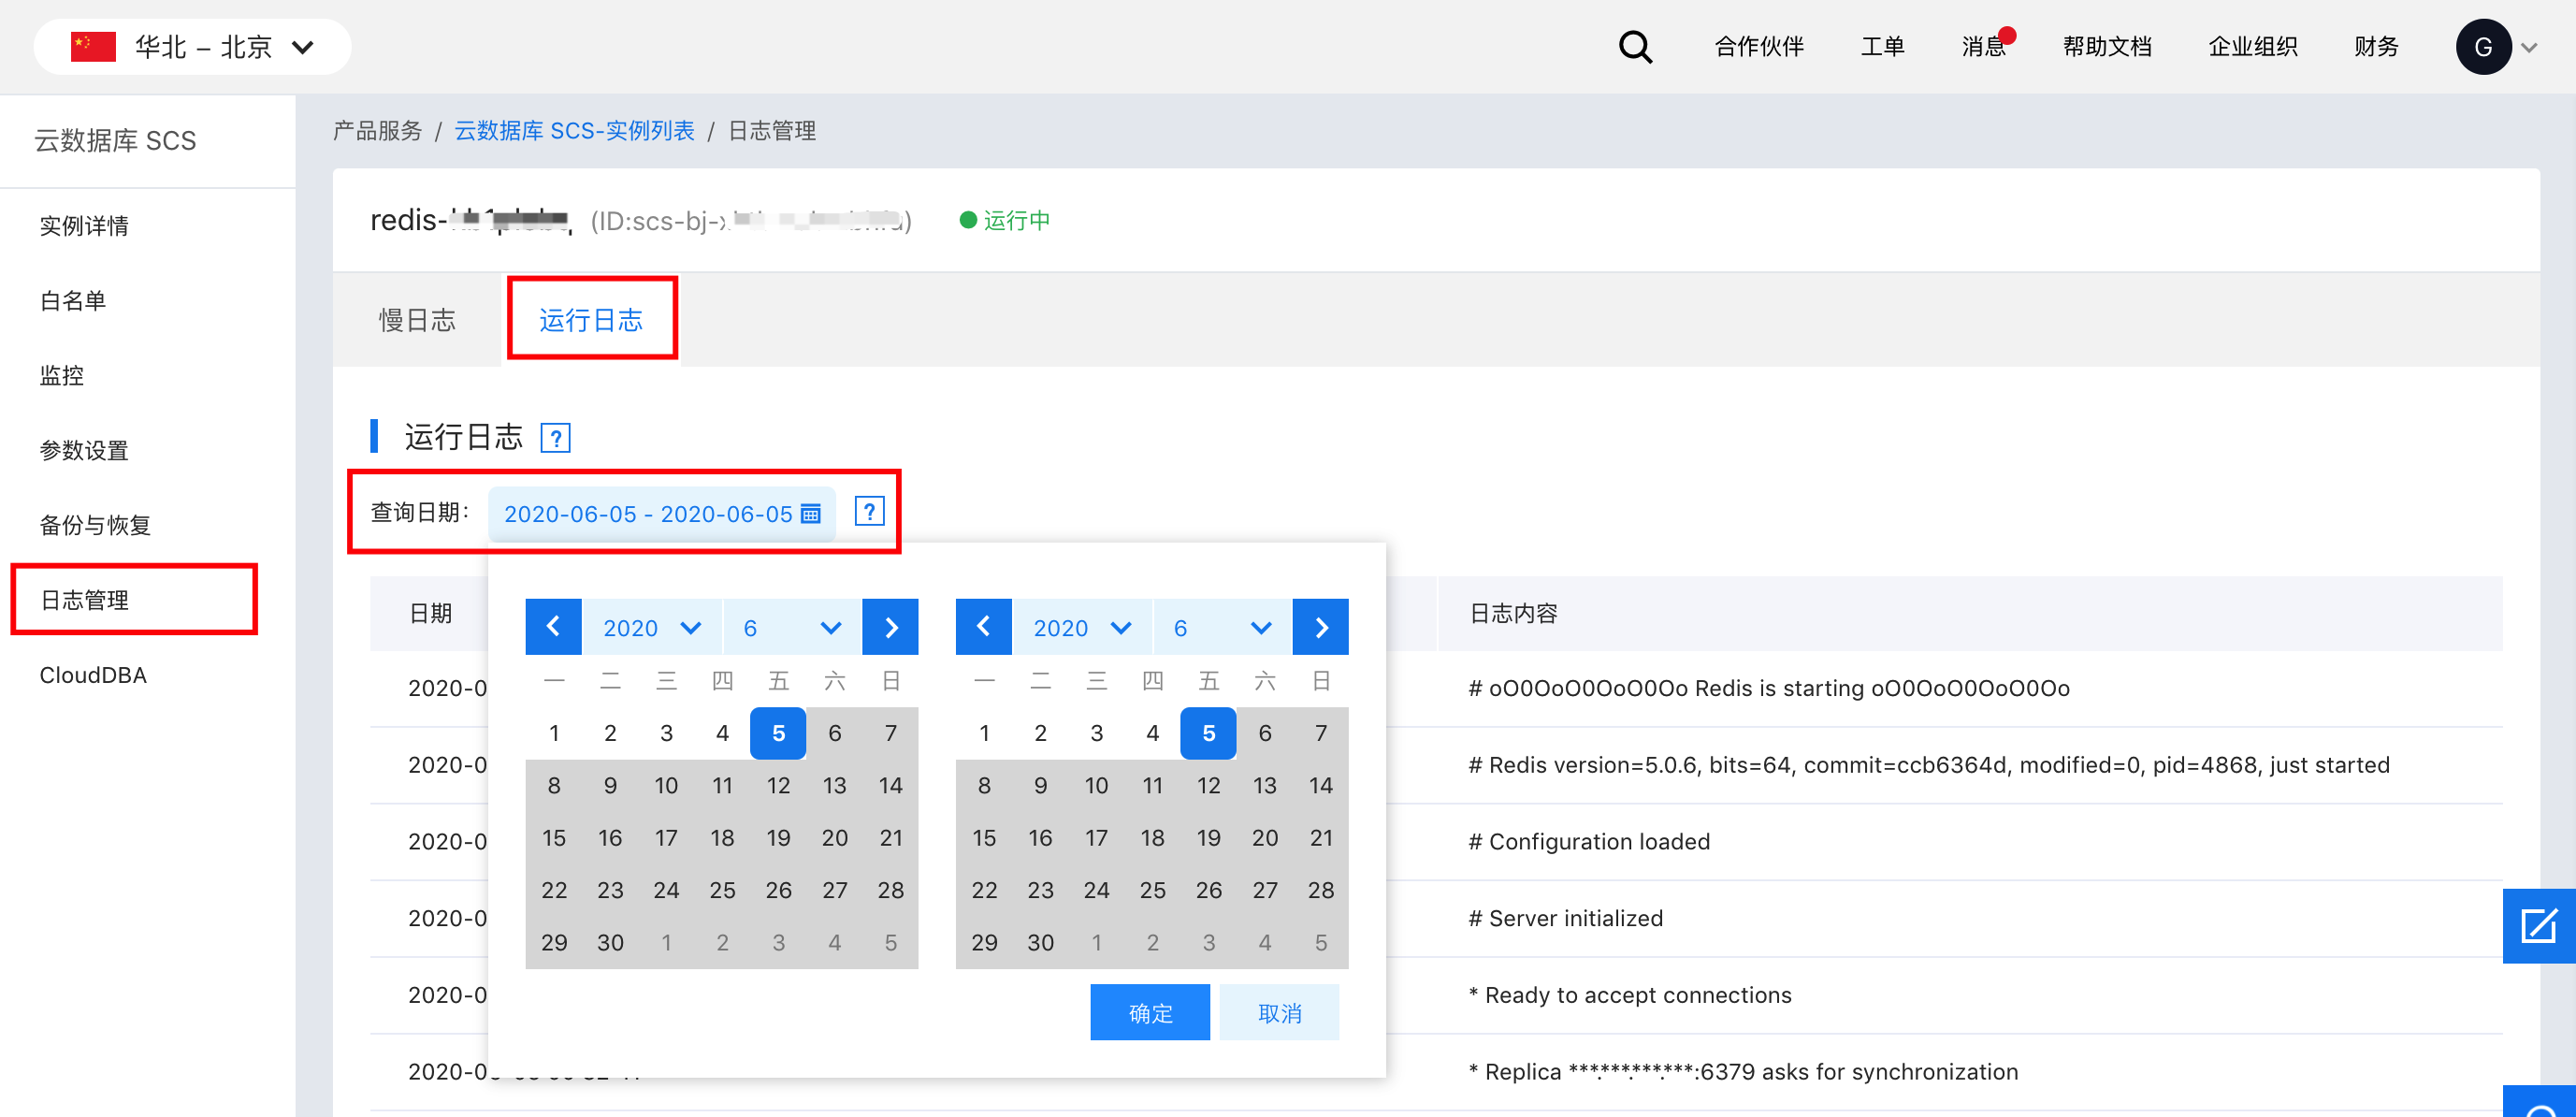Open the calendar icon in 查询日期 field
This screenshot has width=2576, height=1117.
pyautogui.click(x=811, y=514)
